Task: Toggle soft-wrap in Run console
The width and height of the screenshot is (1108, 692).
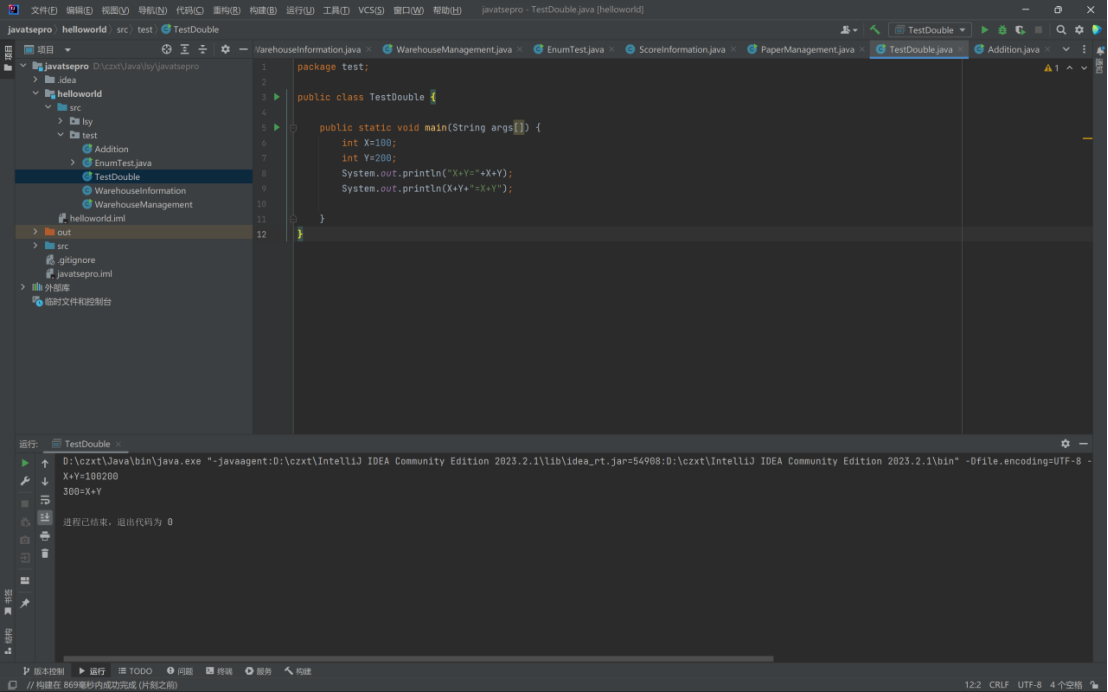Action: pyautogui.click(x=45, y=499)
